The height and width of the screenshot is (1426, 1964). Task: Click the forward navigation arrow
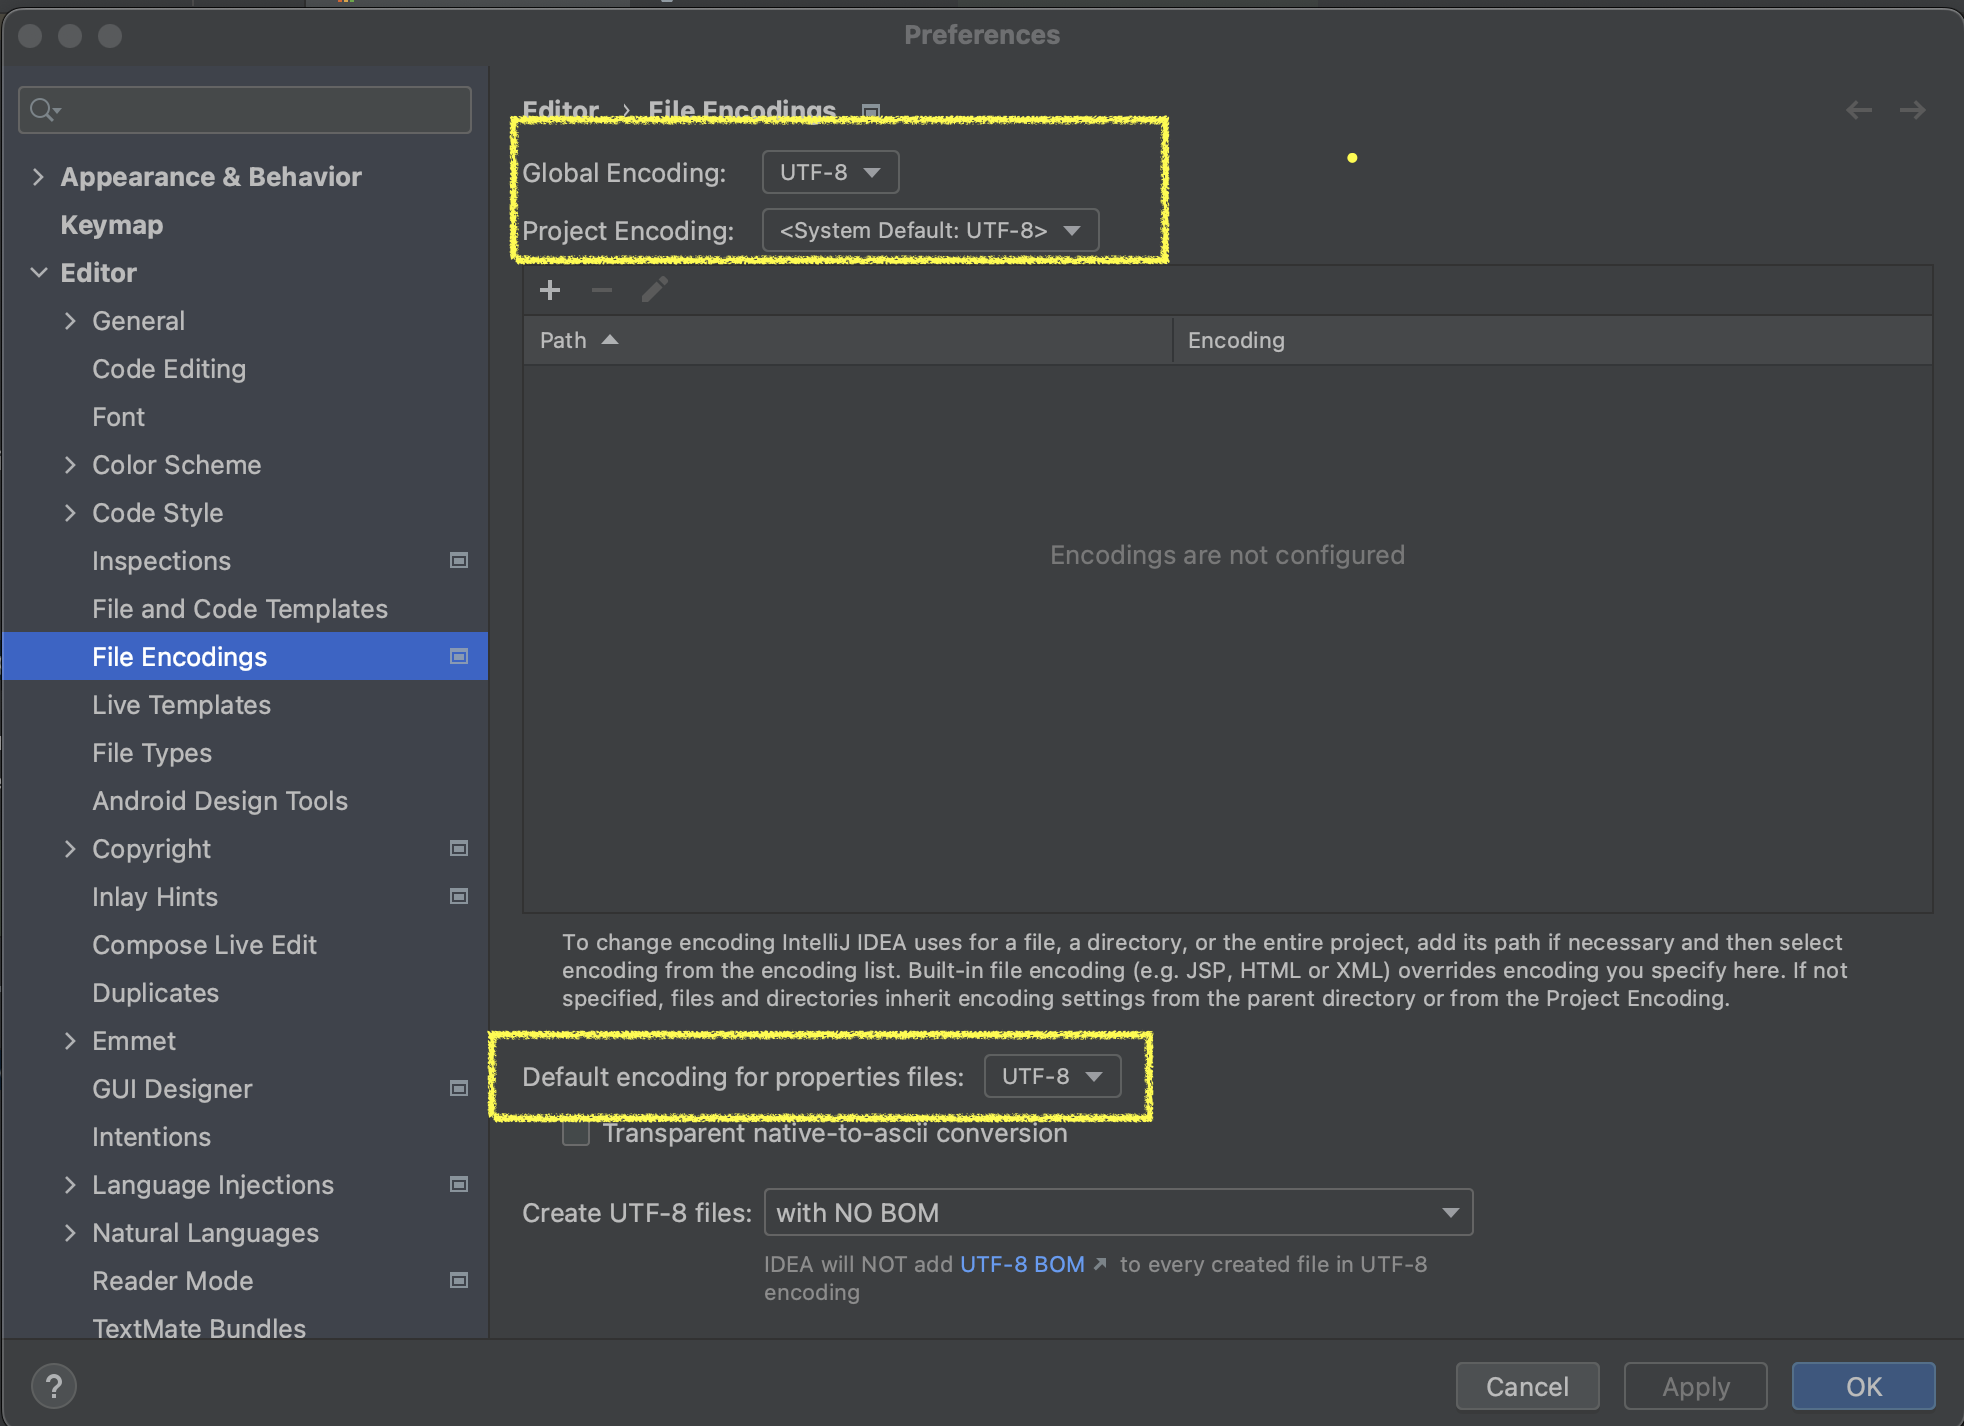pyautogui.click(x=1912, y=110)
